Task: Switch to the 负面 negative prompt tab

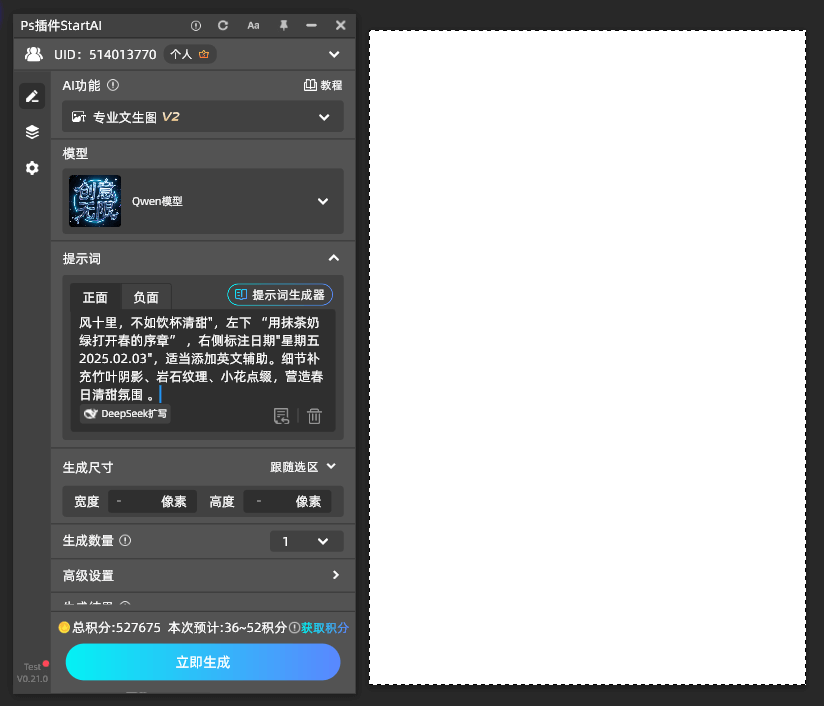Action: 146,297
